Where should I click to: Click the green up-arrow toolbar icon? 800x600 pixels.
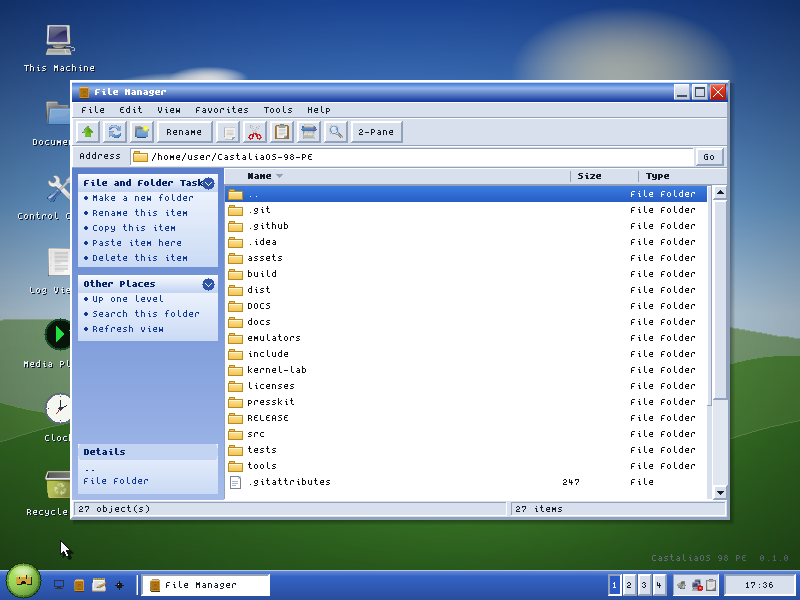[88, 132]
